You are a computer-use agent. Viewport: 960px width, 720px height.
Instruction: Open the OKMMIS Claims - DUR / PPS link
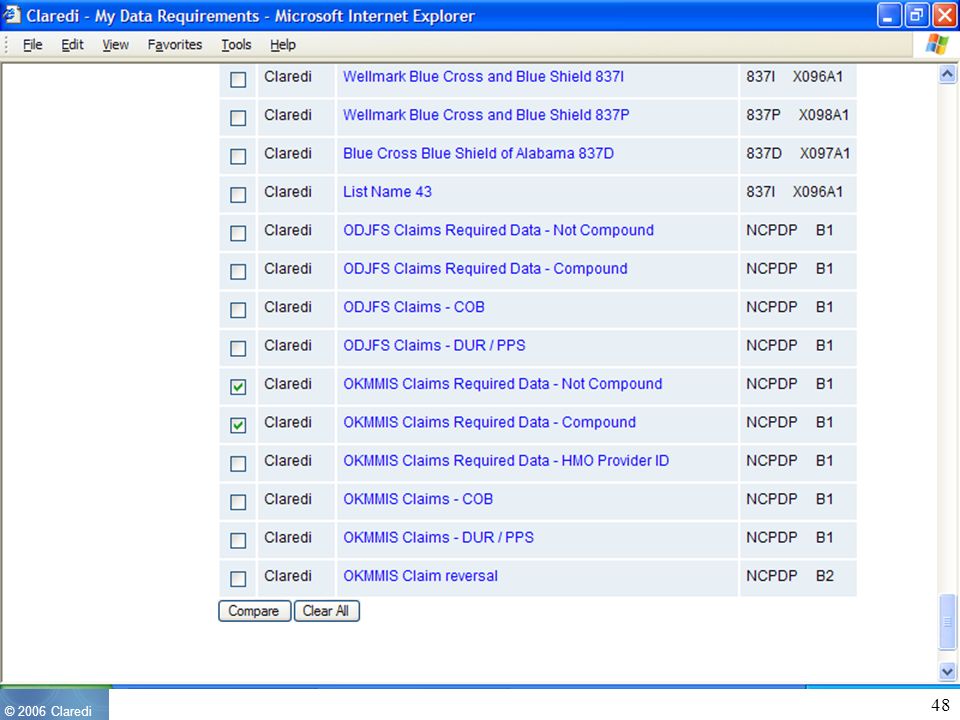pos(438,538)
